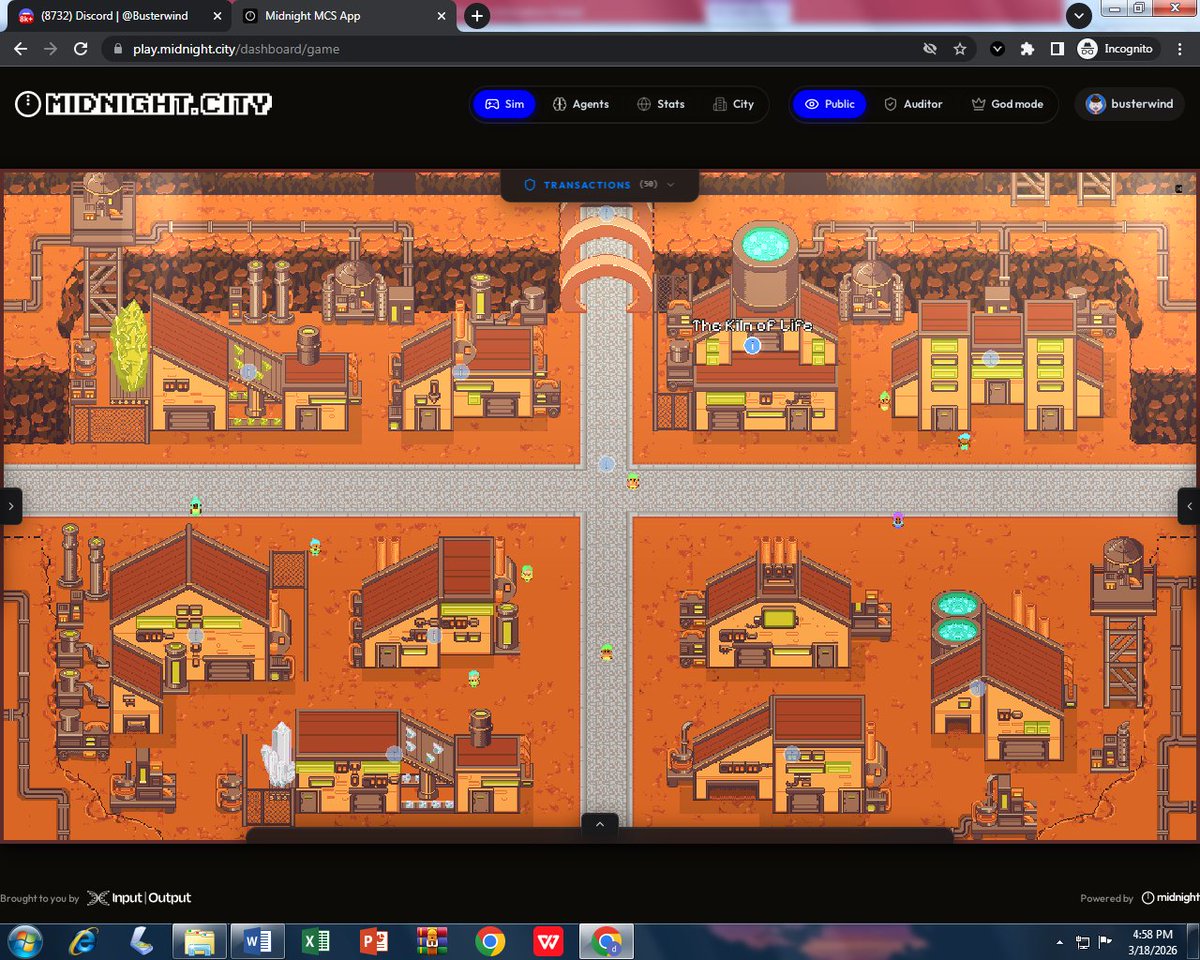Go back in browser history
The height and width of the screenshot is (960, 1200).
(x=20, y=48)
